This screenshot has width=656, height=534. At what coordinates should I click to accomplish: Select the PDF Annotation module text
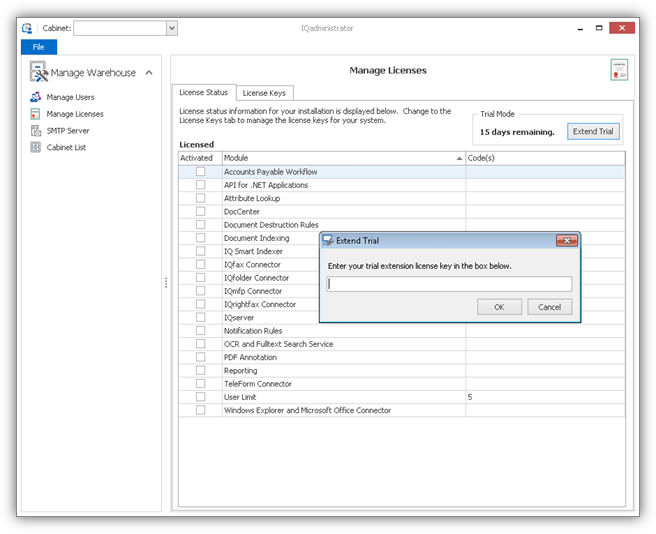(x=250, y=357)
